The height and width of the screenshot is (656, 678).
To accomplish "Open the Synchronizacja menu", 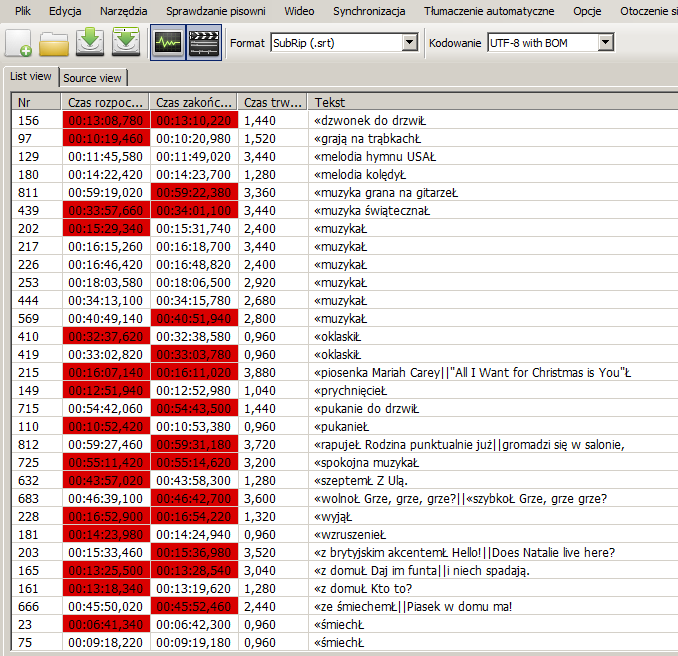I will coord(369,11).
